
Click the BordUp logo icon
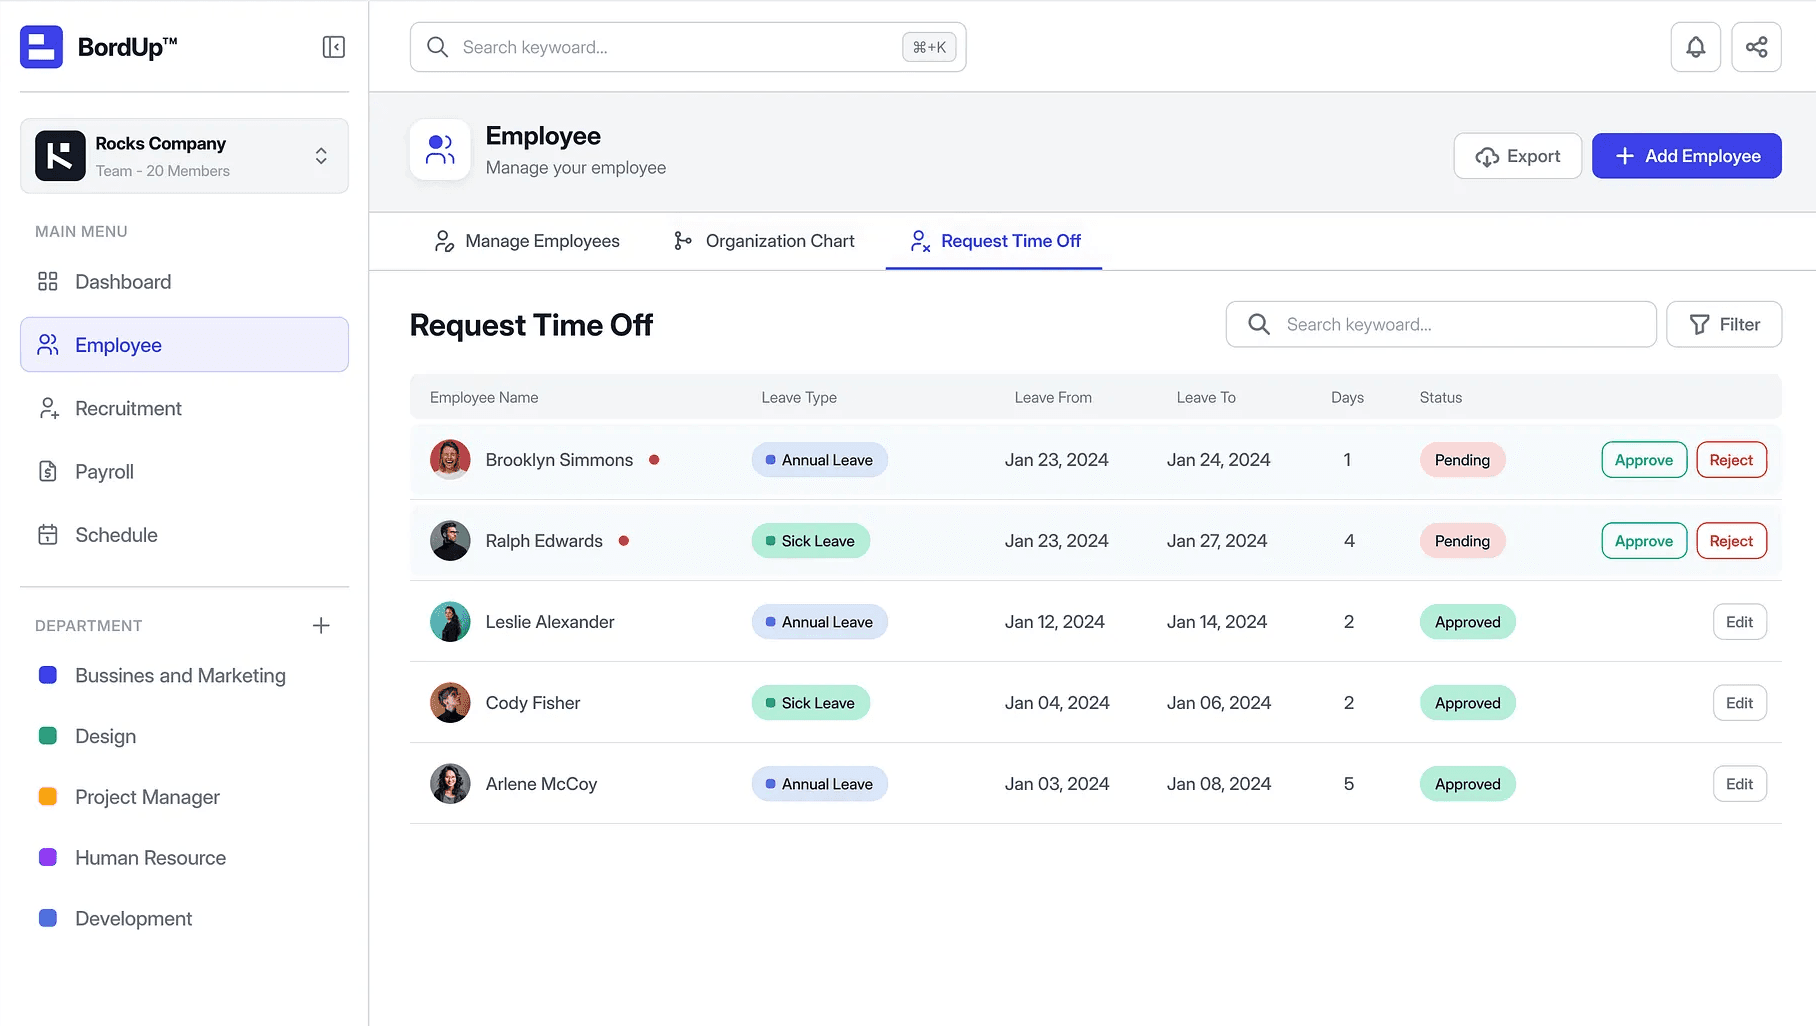tap(41, 46)
